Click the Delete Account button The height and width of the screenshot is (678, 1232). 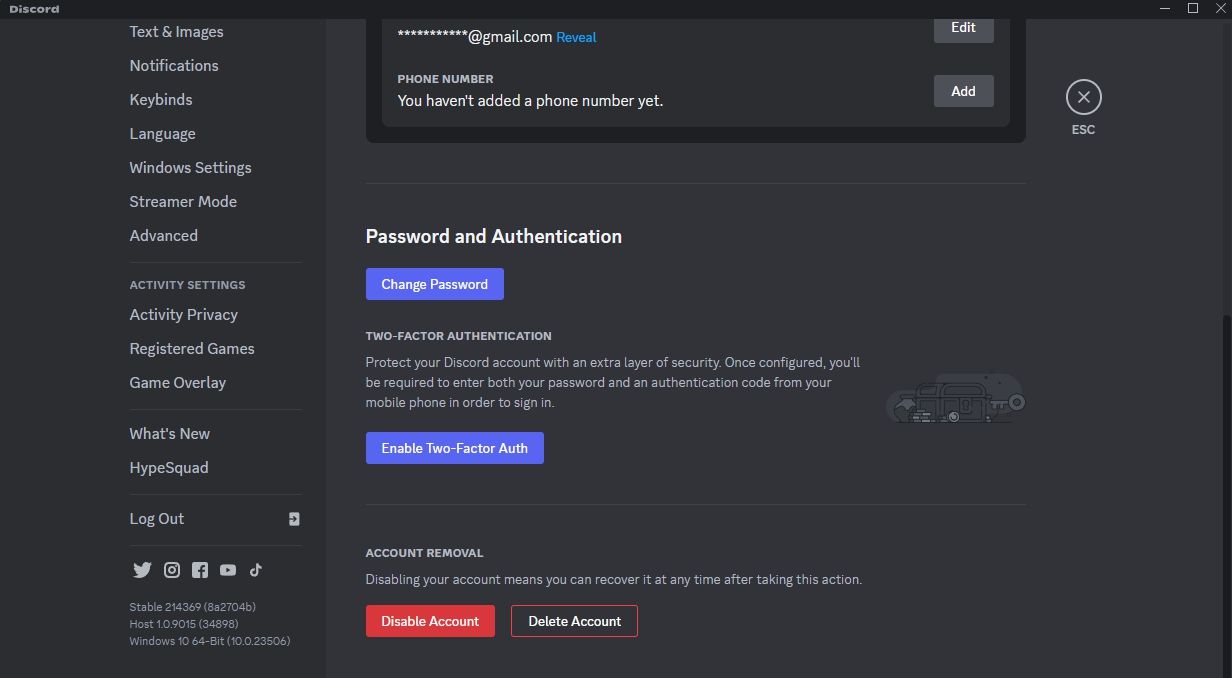pos(574,621)
